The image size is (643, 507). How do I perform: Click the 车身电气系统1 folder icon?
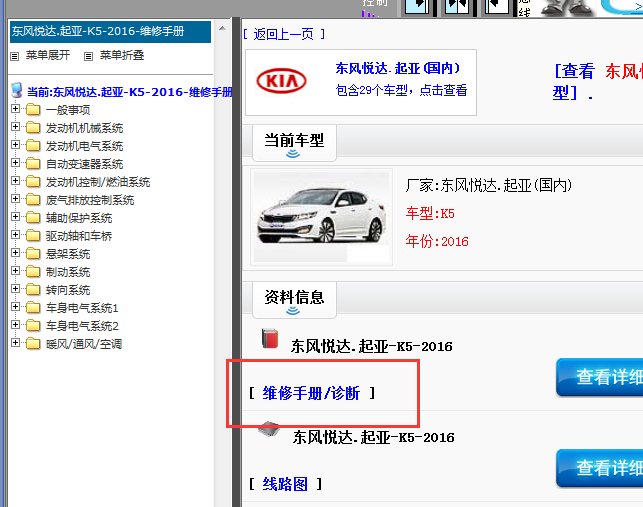[33, 307]
